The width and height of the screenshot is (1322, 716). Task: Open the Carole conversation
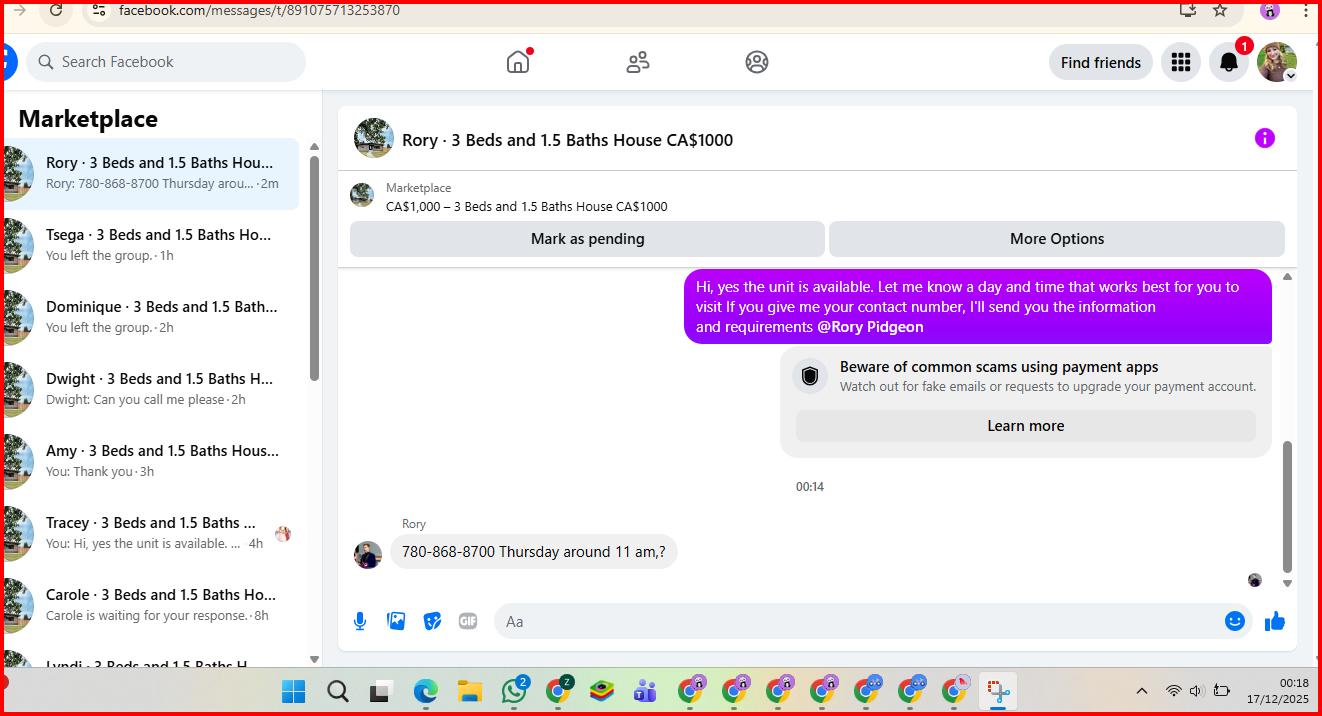tap(152, 606)
